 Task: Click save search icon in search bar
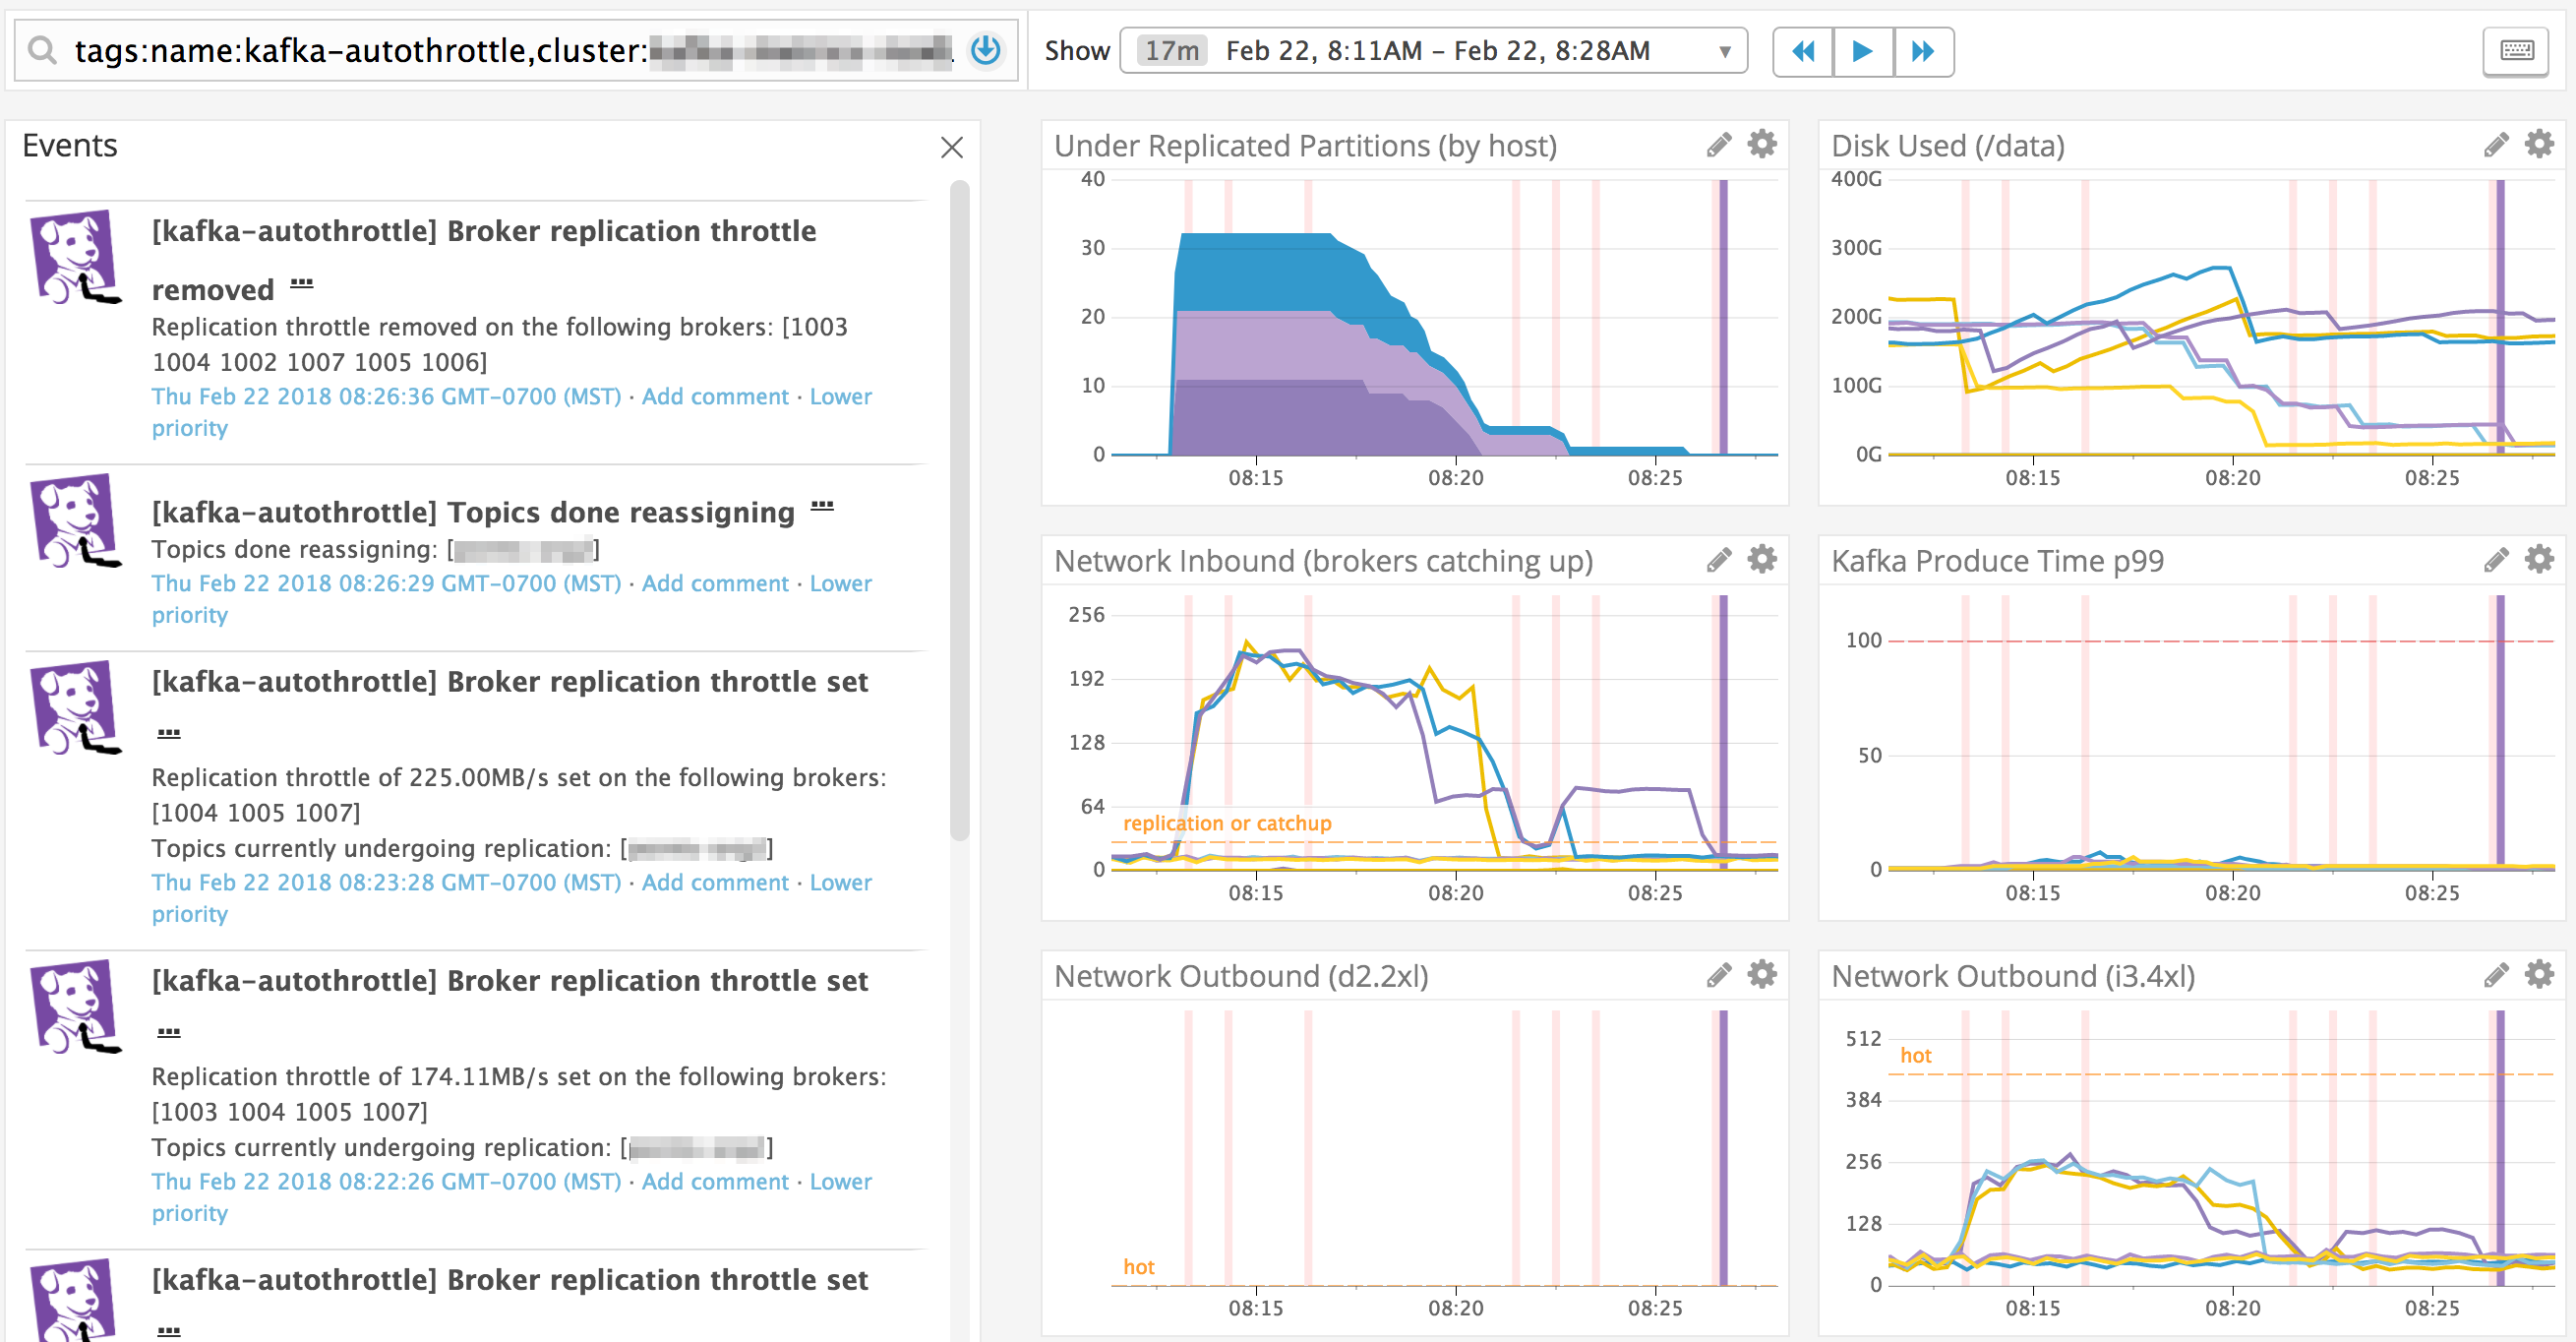pyautogui.click(x=985, y=50)
